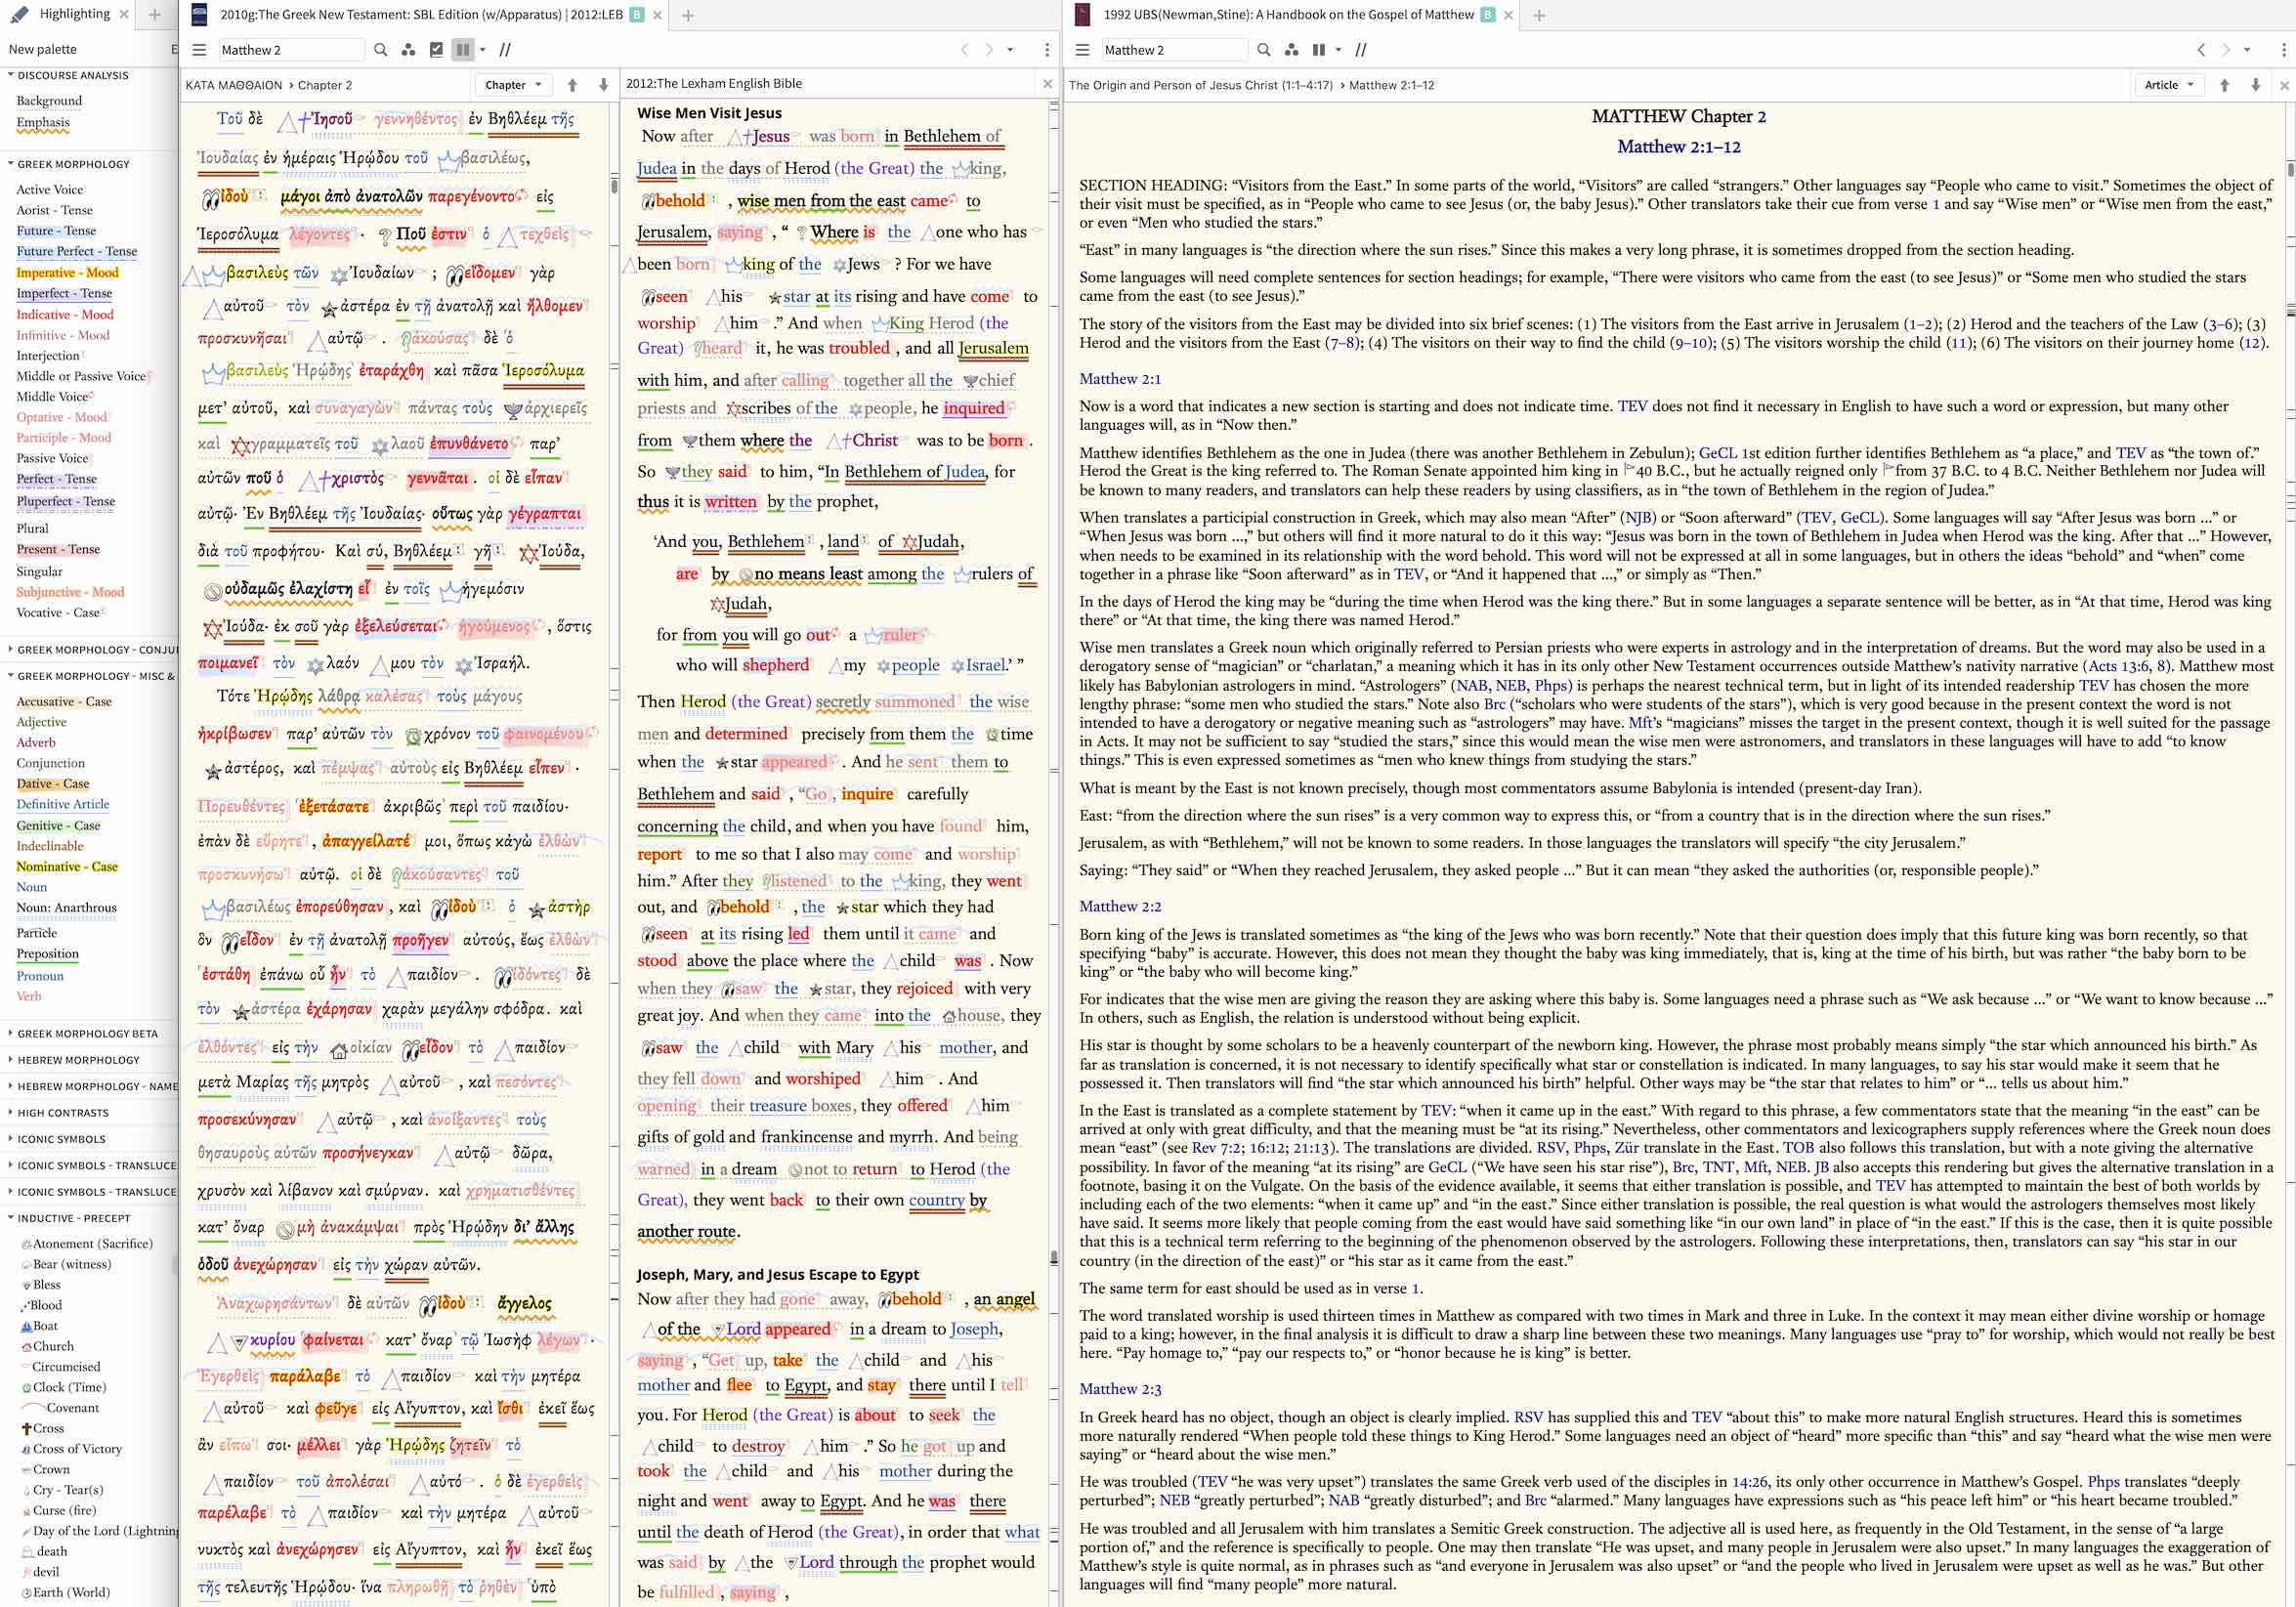Choose the Clock (Time) symbol style
This screenshot has width=2296, height=1607.
pos(63,1387)
